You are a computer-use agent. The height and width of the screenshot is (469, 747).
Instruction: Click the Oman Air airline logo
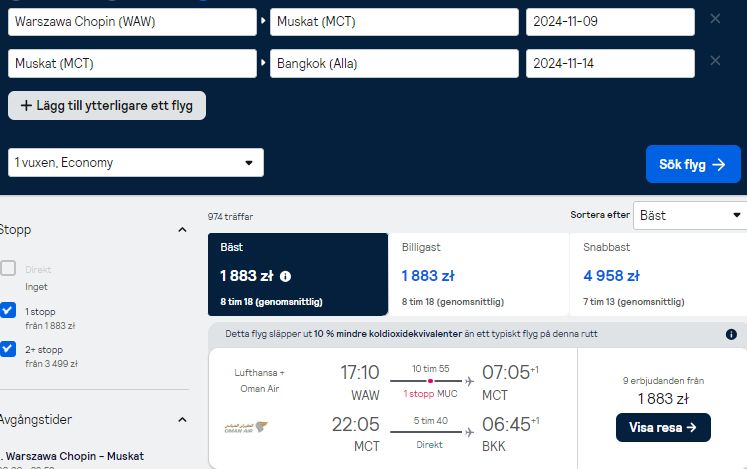[246, 427]
